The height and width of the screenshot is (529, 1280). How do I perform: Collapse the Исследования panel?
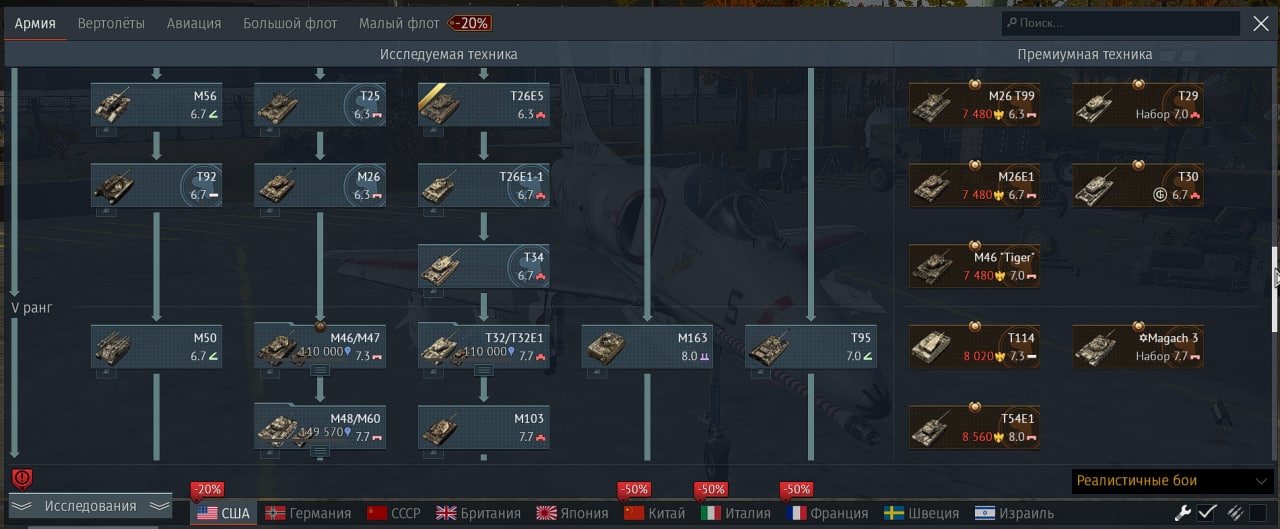point(90,506)
